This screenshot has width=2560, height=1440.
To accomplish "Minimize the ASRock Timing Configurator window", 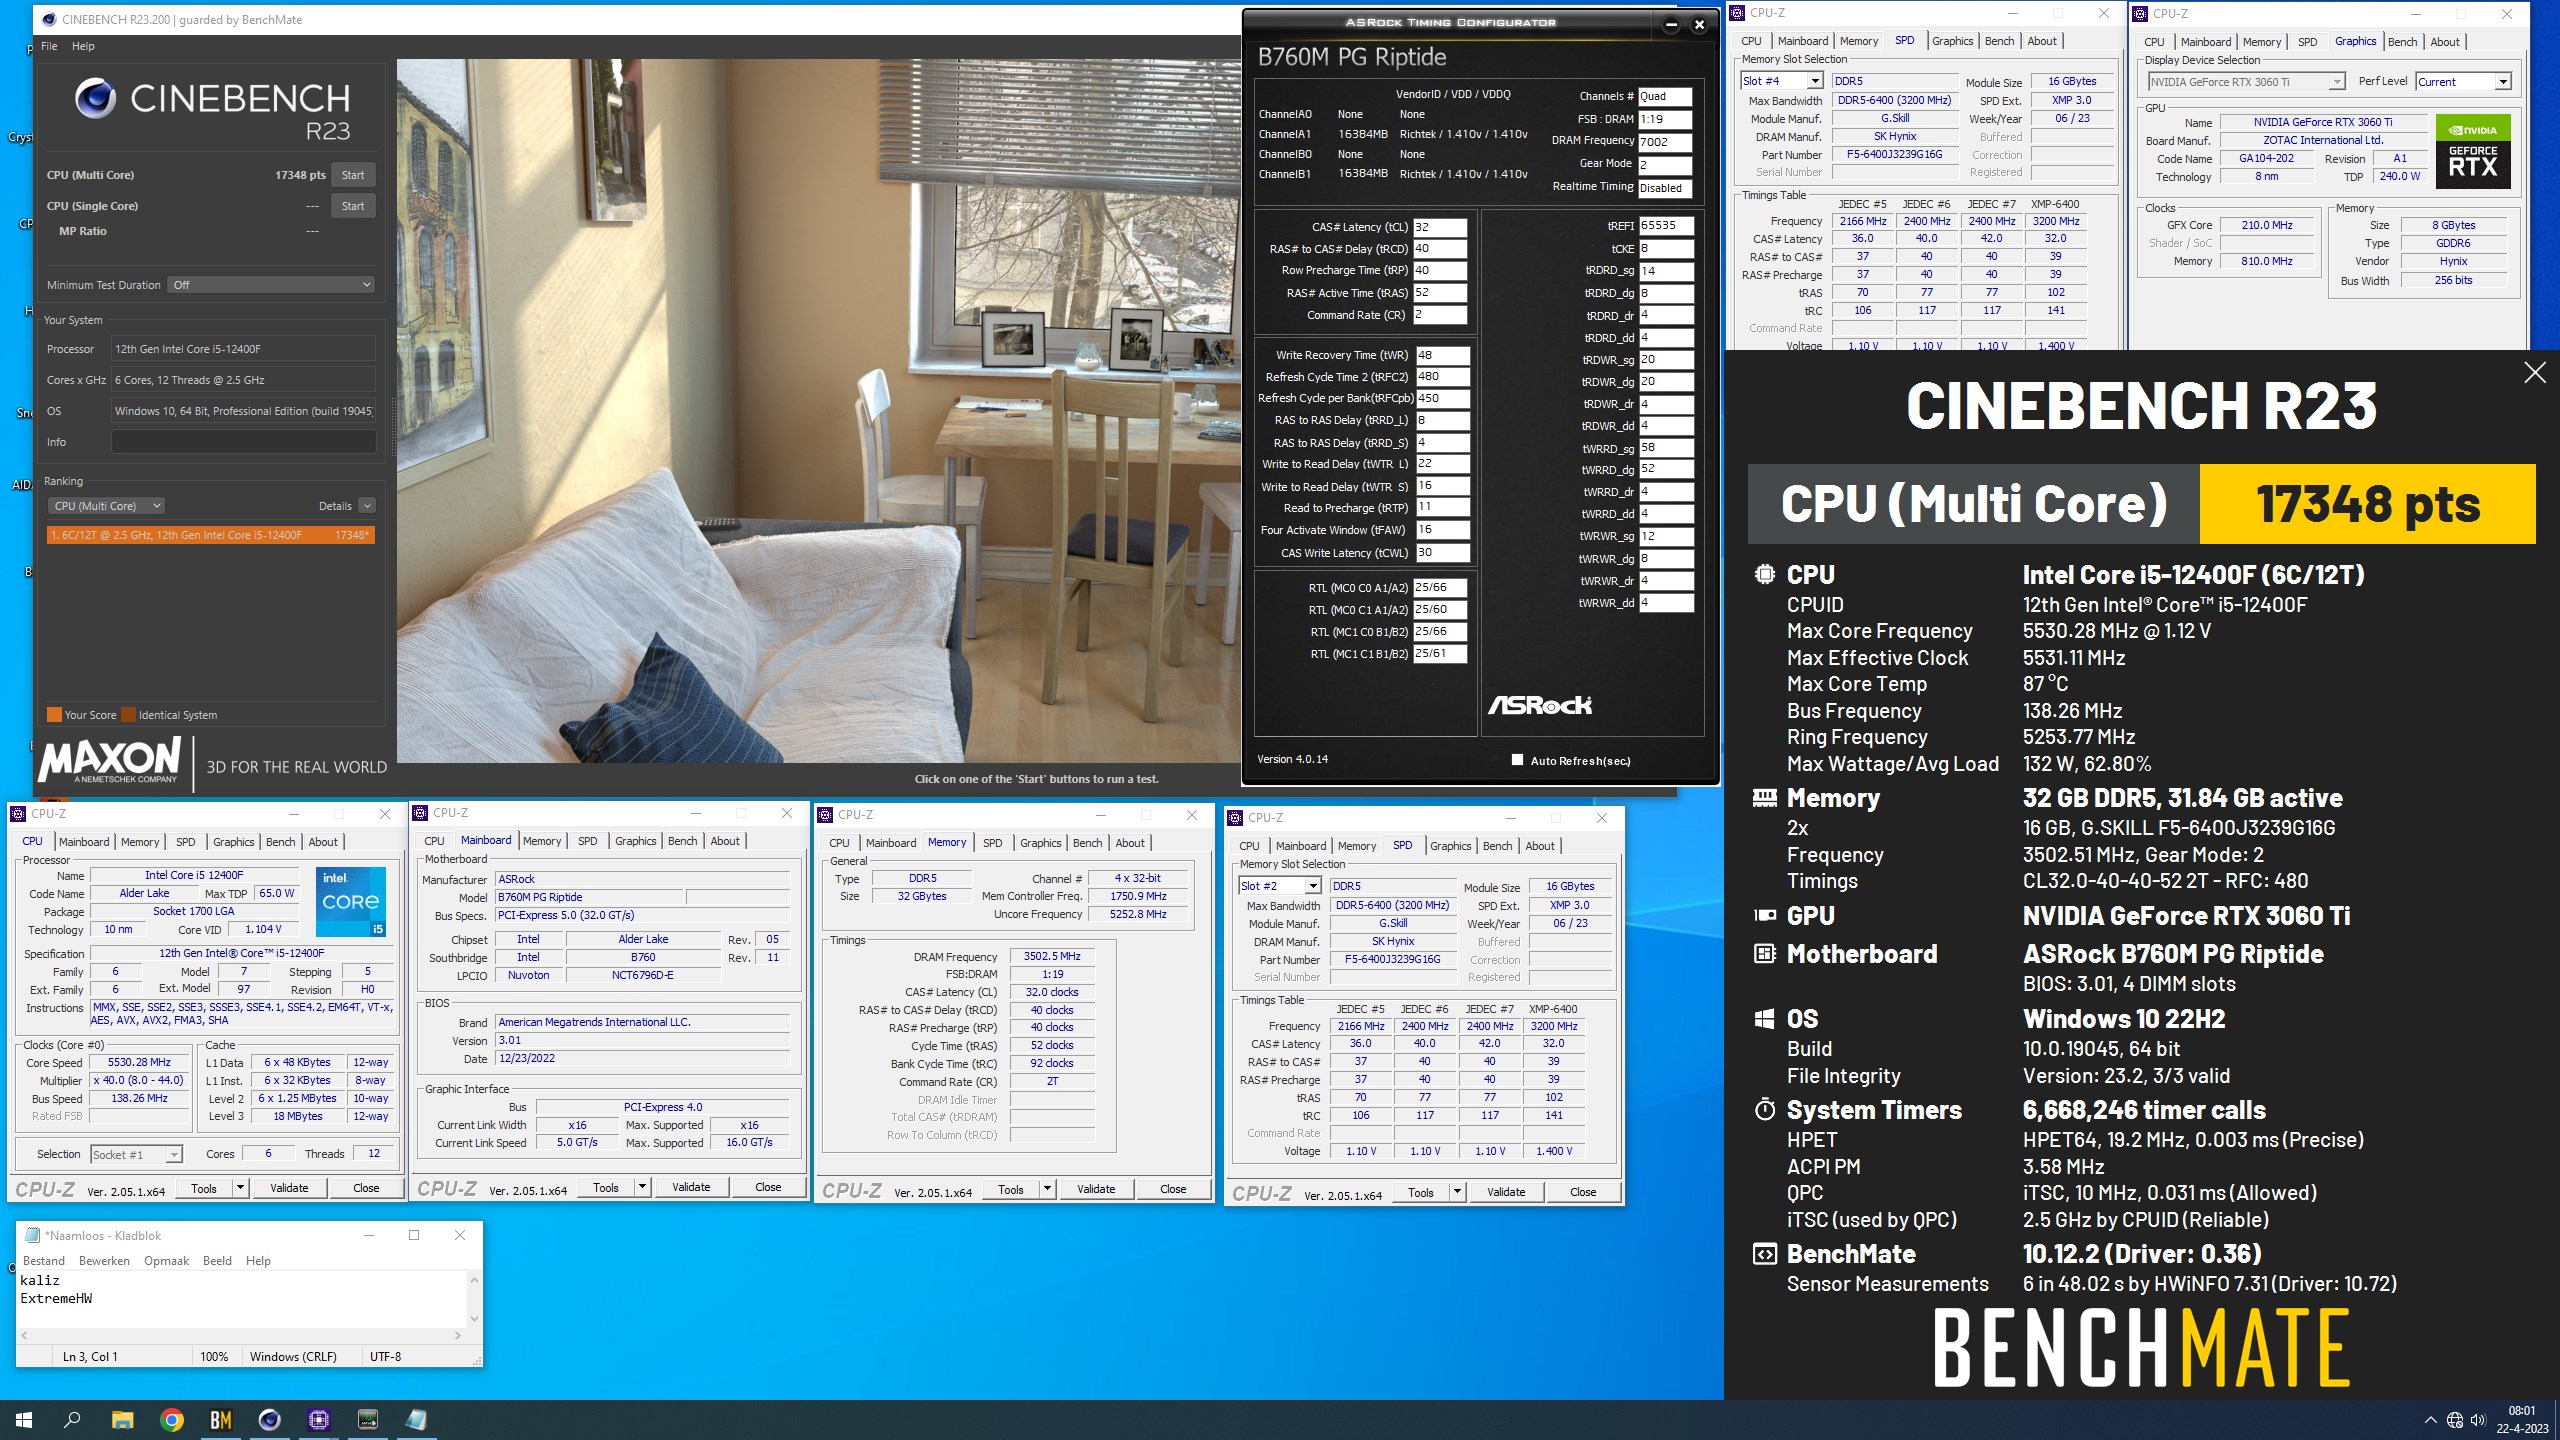I will pyautogui.click(x=1671, y=25).
